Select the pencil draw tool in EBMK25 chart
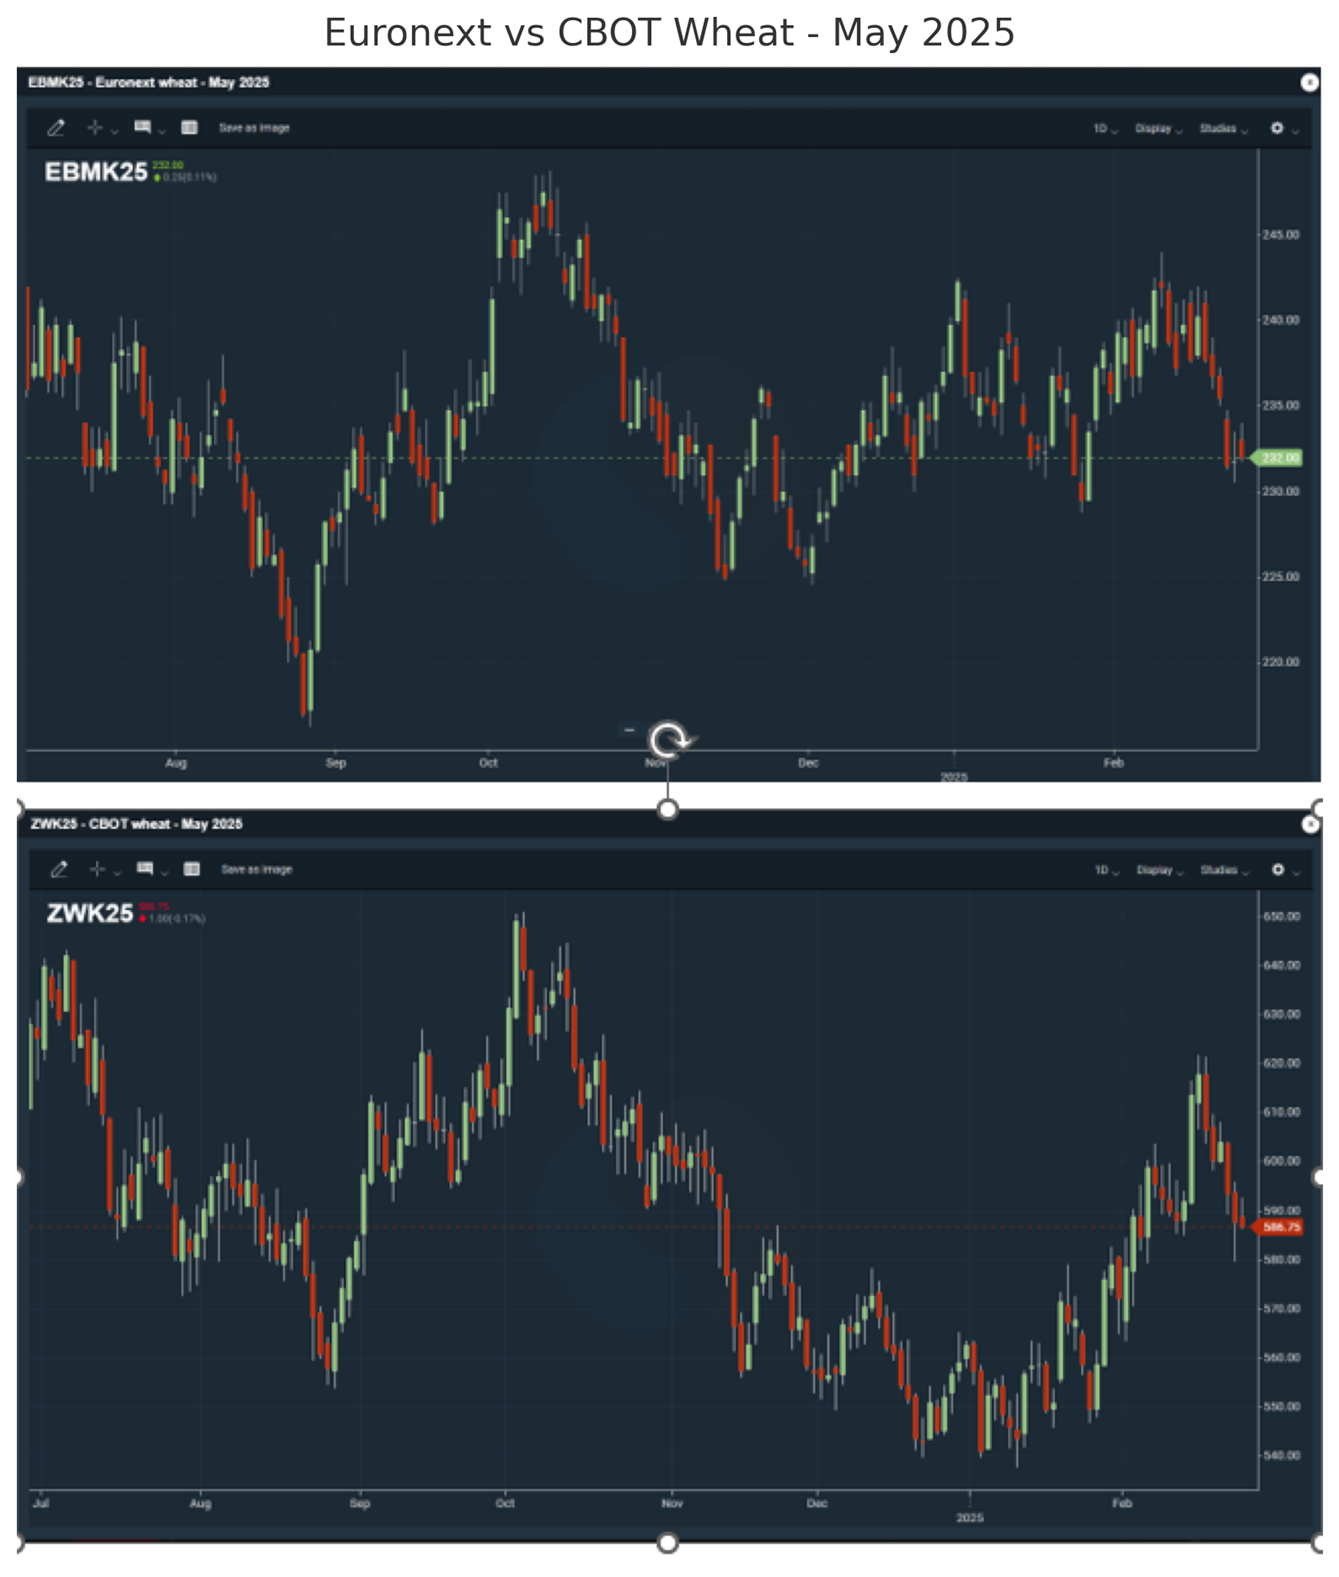 [56, 128]
